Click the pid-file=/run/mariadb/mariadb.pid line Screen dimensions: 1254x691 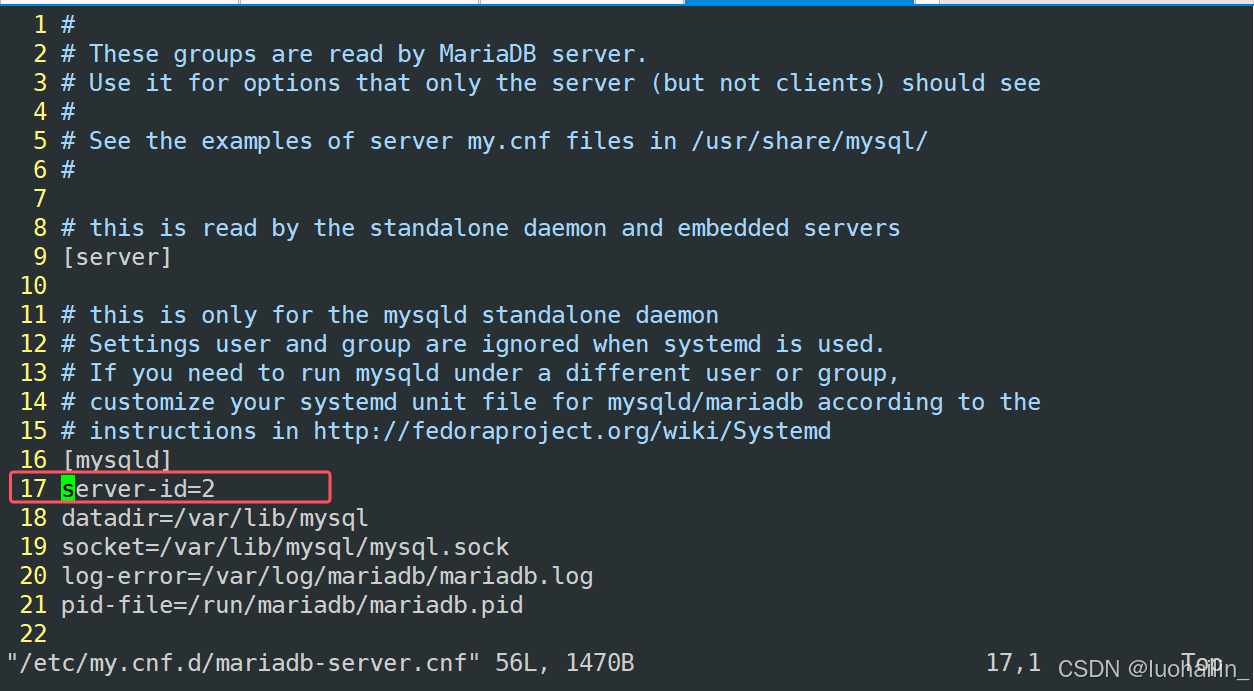[x=292, y=605]
